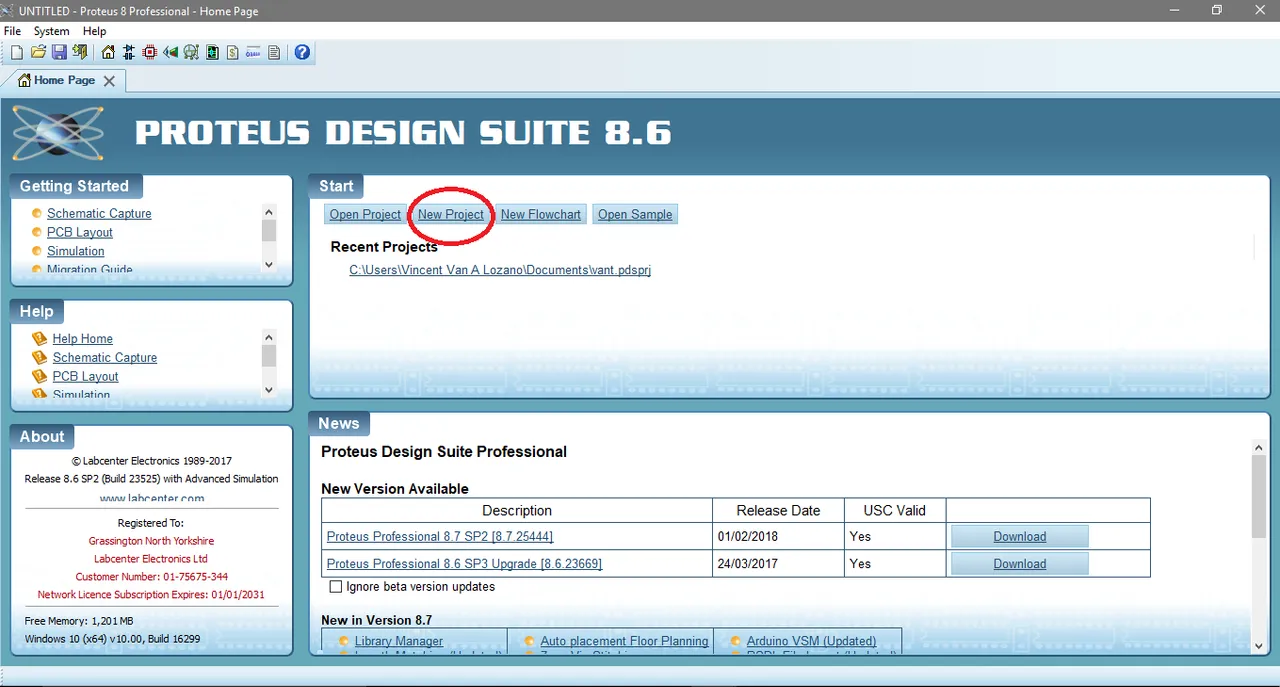Image resolution: width=1280 pixels, height=687 pixels.
Task: Click News panel scrollbar up arrow
Action: point(1259,448)
